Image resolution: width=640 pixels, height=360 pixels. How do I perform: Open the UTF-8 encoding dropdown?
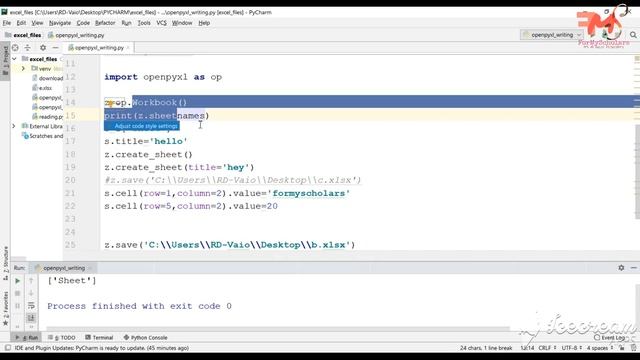[571, 348]
